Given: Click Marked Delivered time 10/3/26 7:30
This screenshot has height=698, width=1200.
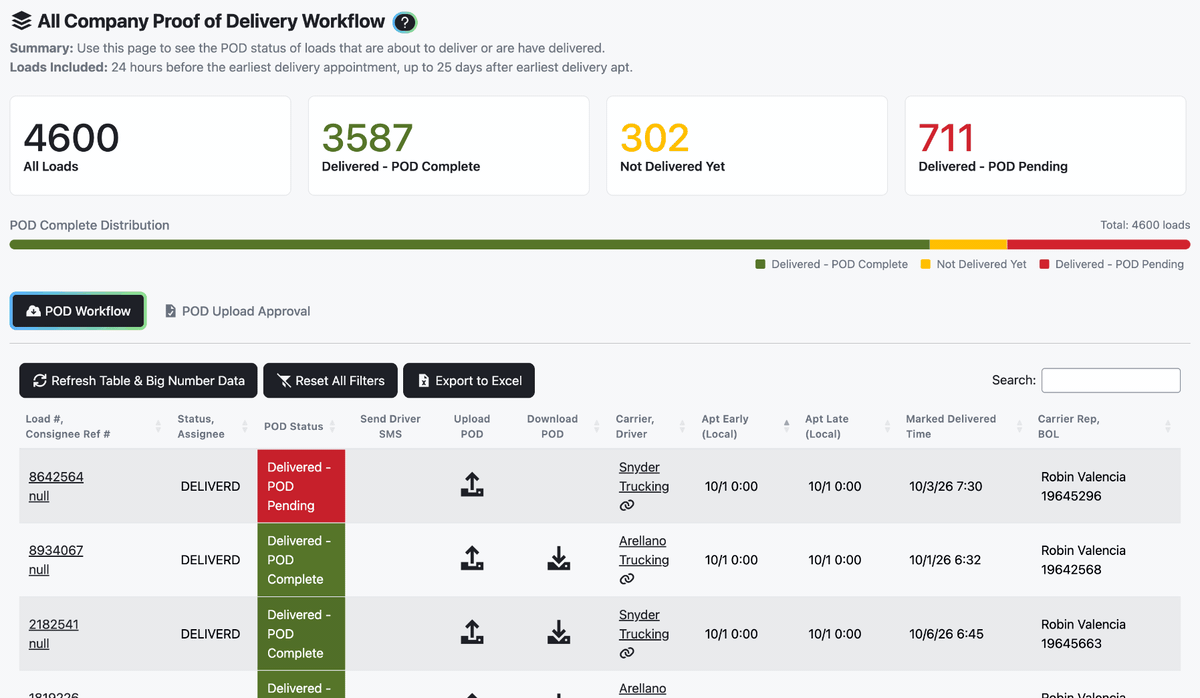Looking at the screenshot, I should tap(946, 486).
